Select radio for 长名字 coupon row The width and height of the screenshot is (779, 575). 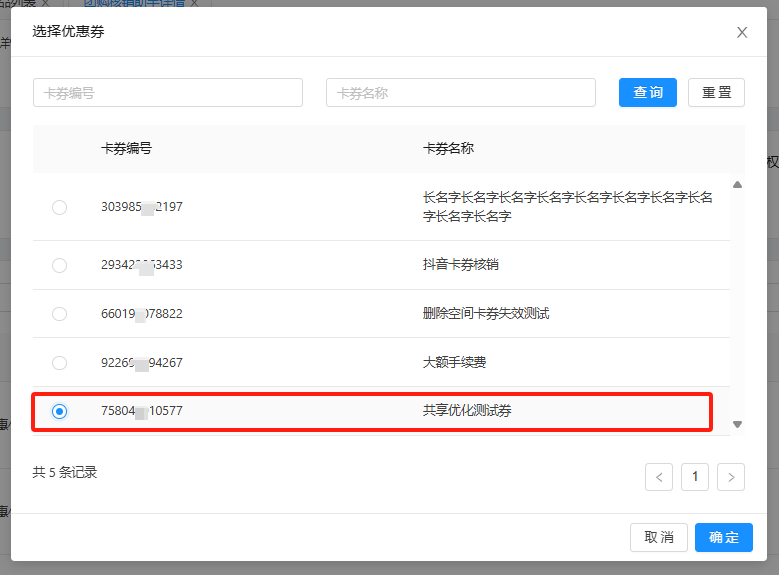pos(59,207)
